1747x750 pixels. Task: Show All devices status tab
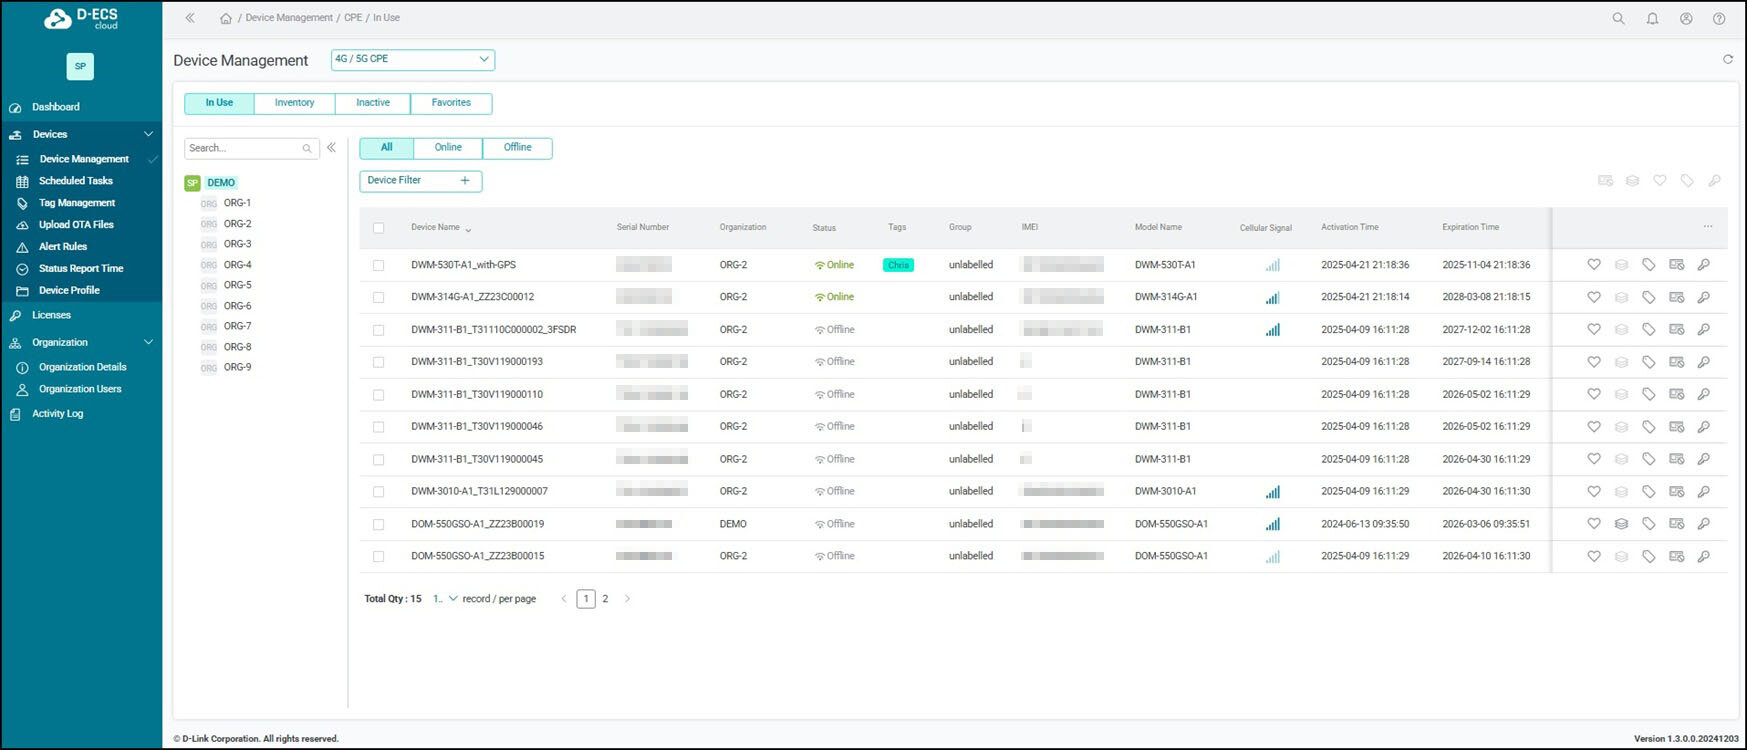[x=386, y=148]
